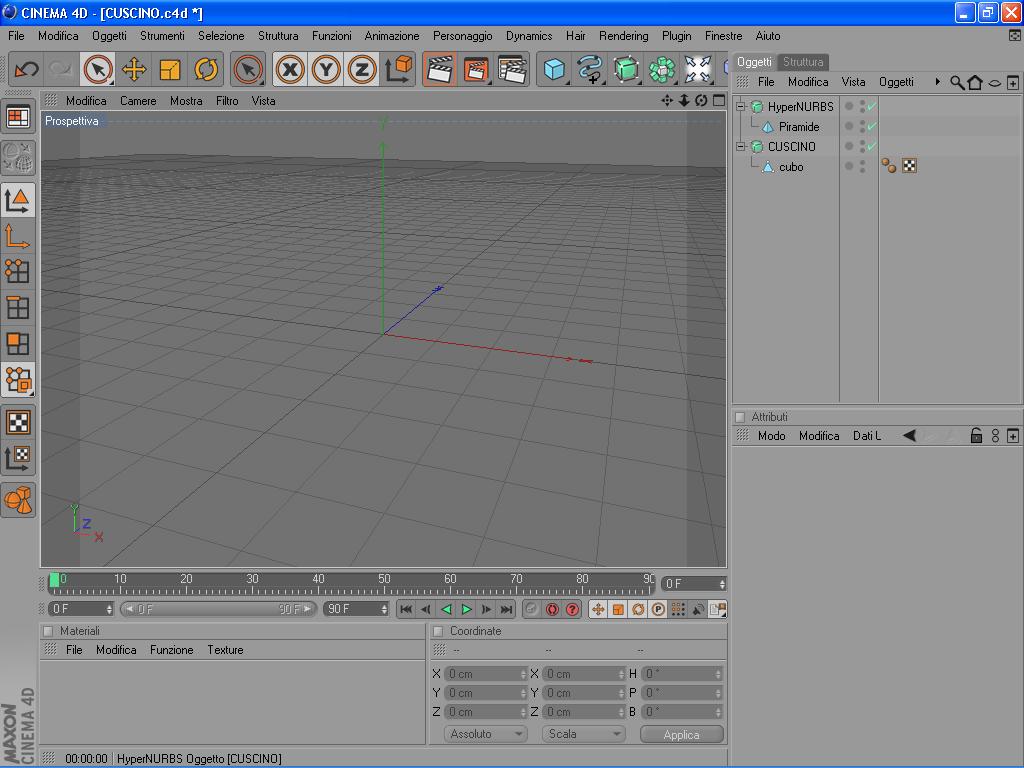The image size is (1024, 768).
Task: Open the Rendering menu
Action: click(x=623, y=36)
